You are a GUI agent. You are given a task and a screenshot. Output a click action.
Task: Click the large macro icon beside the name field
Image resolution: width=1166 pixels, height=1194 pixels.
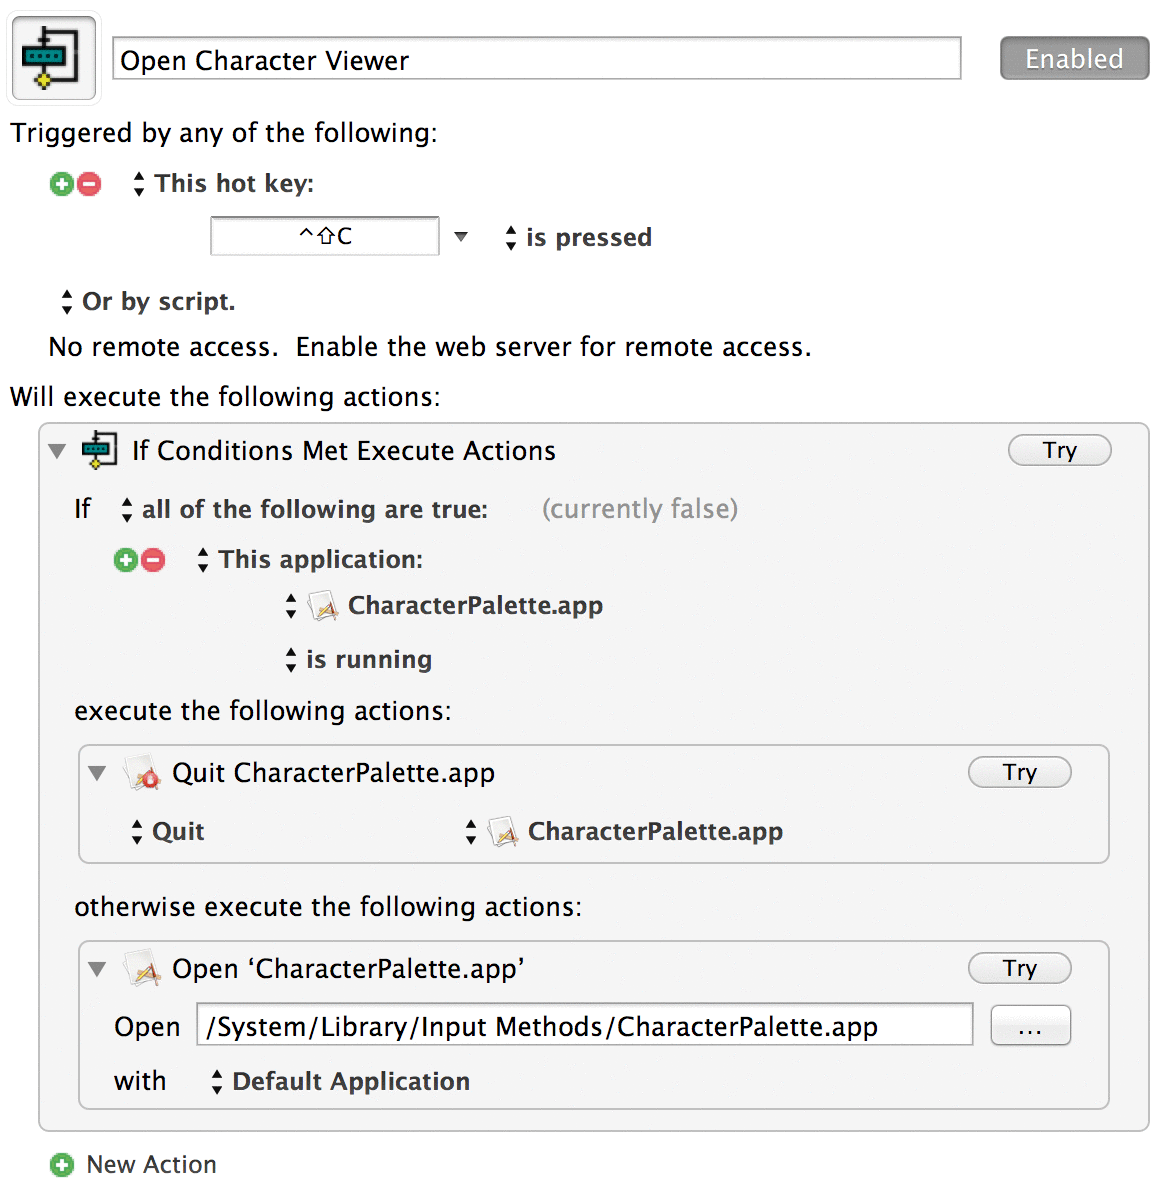(x=53, y=58)
